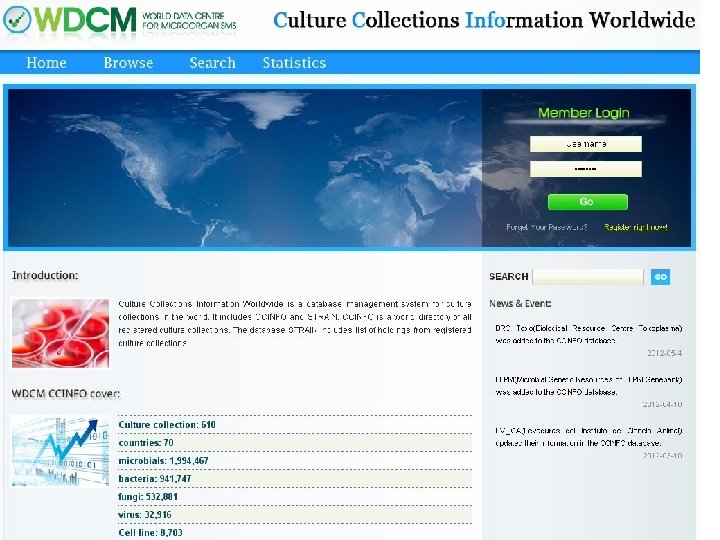Open the Browse menu item
Screen dimensions: 720x540
coord(128,62)
